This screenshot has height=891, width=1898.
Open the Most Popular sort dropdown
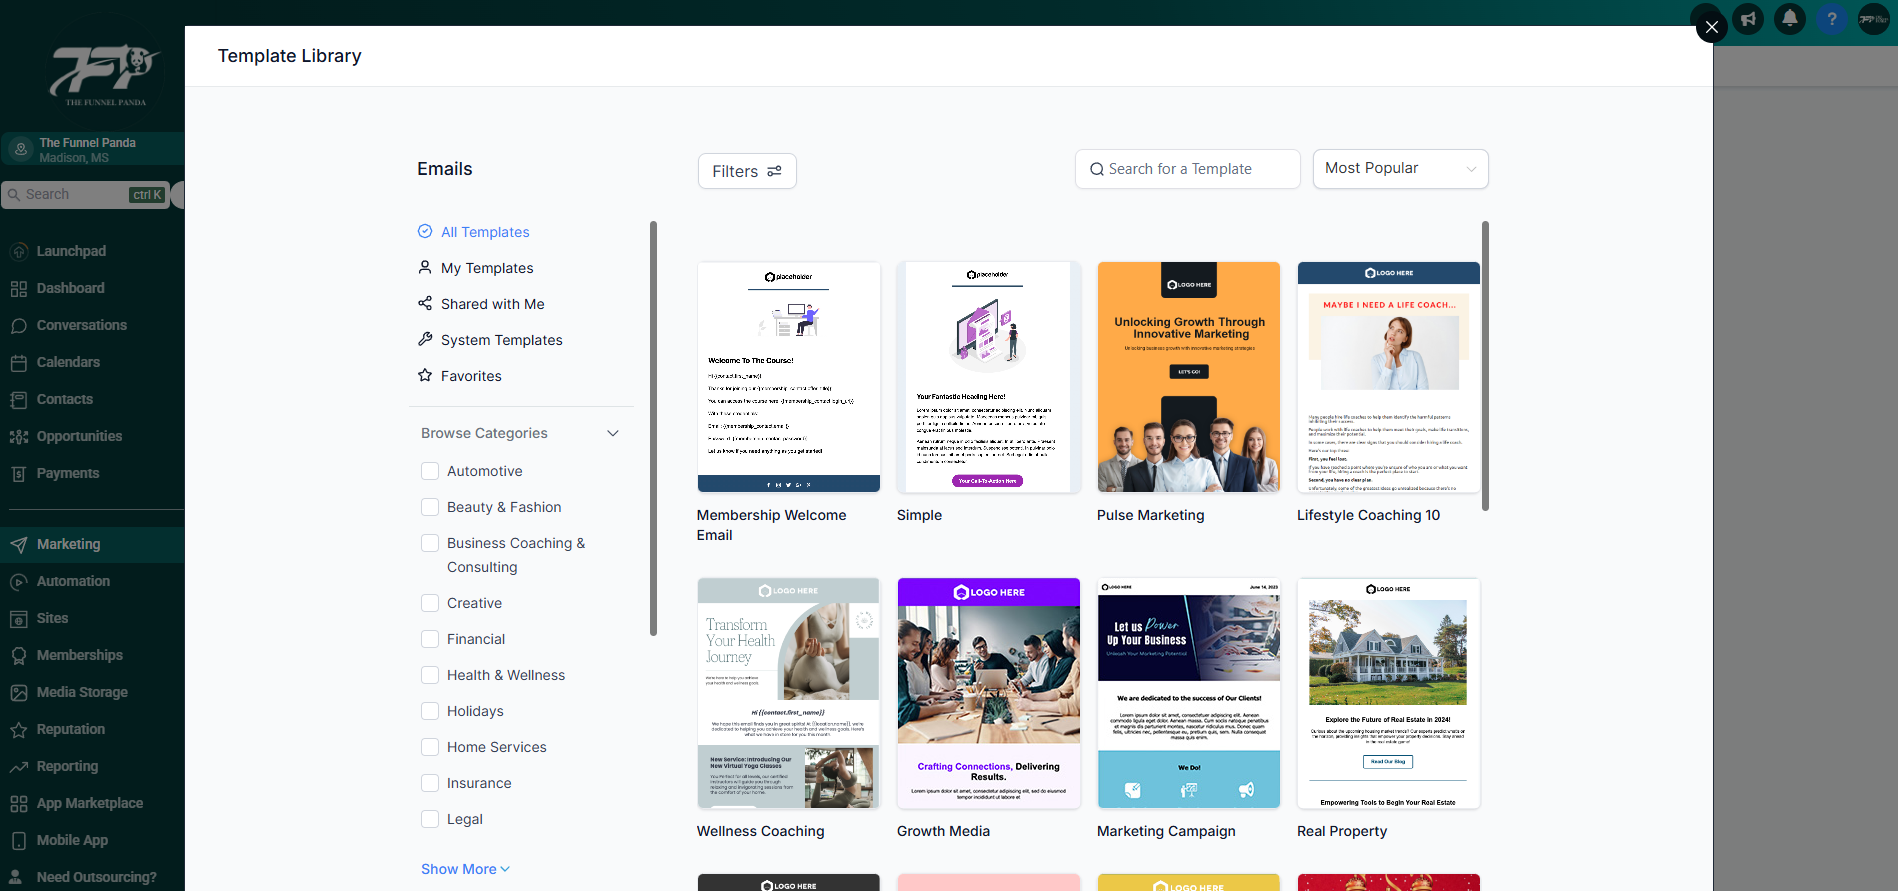point(1400,169)
